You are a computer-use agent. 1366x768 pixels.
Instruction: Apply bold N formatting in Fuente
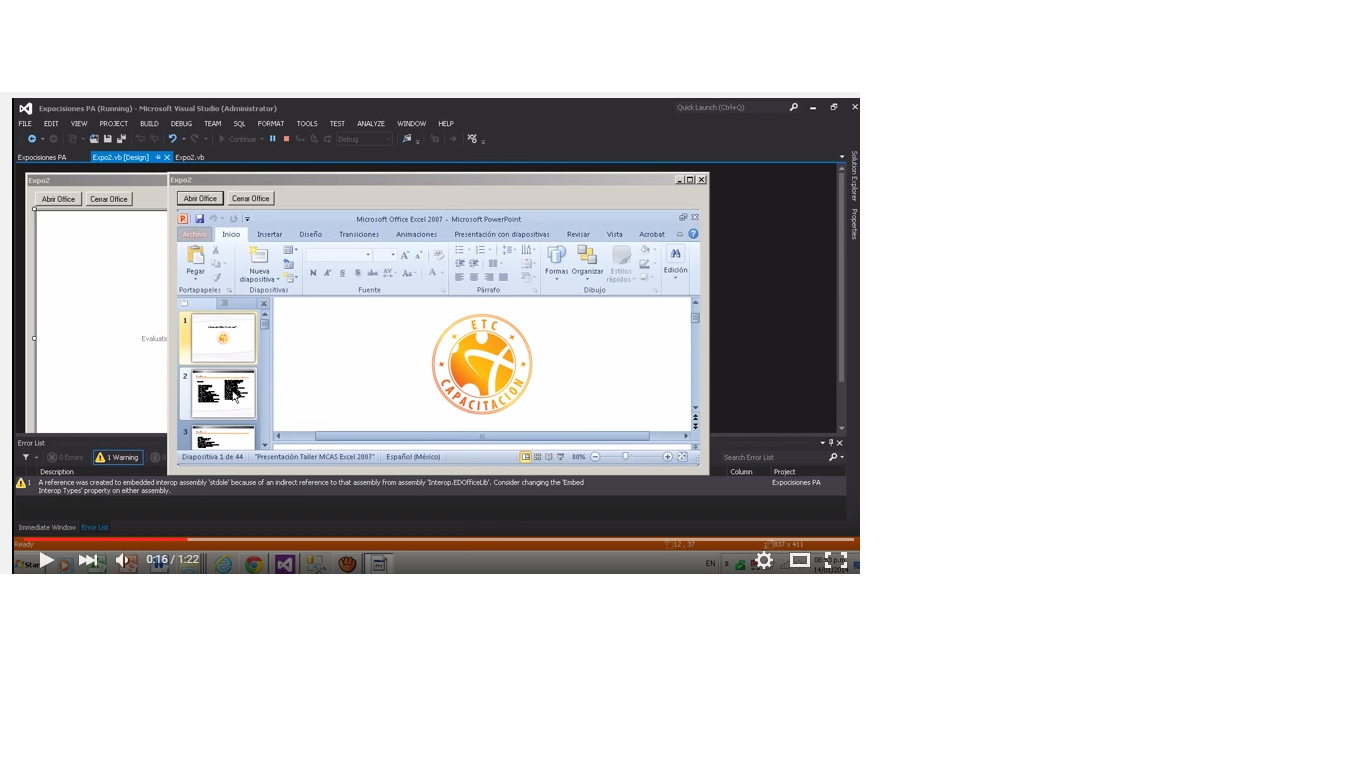click(x=313, y=273)
